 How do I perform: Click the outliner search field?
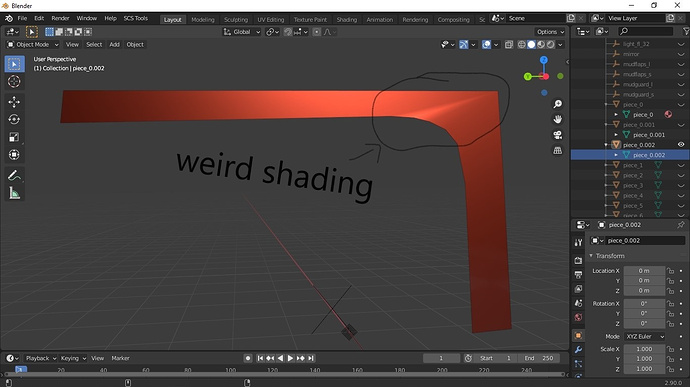pos(646,31)
